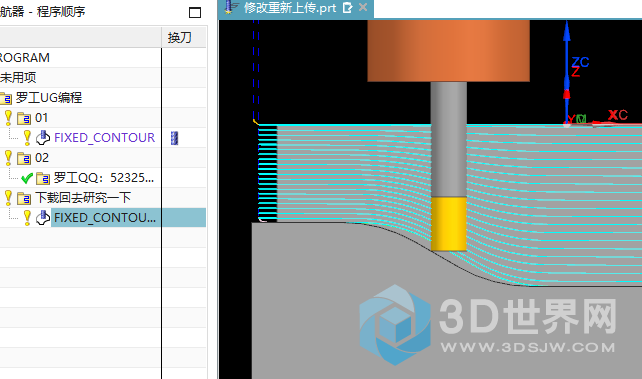Select the PROGRAM root node

coord(25,58)
